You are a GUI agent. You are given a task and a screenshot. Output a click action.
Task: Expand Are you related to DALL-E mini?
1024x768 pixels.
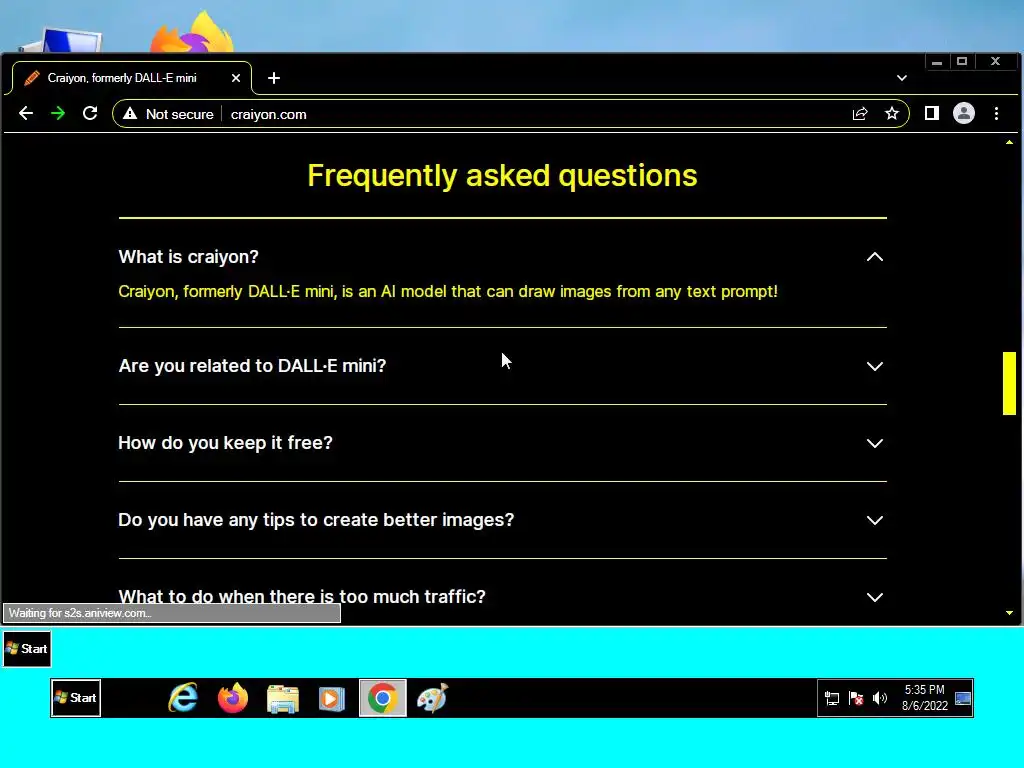click(874, 366)
